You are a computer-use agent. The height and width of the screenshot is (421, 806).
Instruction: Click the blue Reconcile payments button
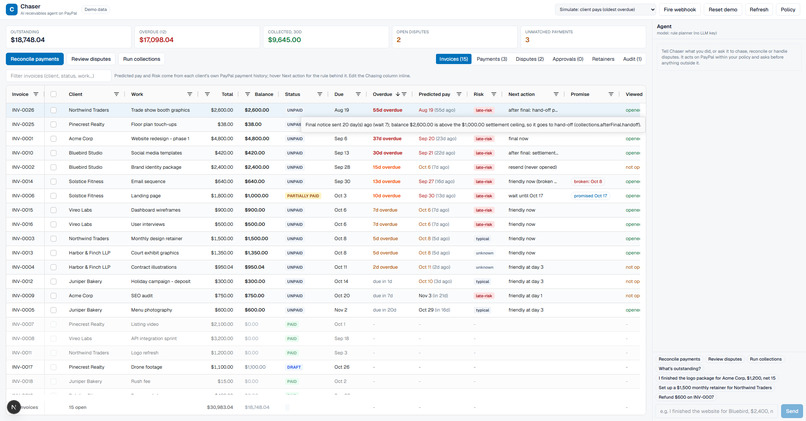(x=35, y=59)
